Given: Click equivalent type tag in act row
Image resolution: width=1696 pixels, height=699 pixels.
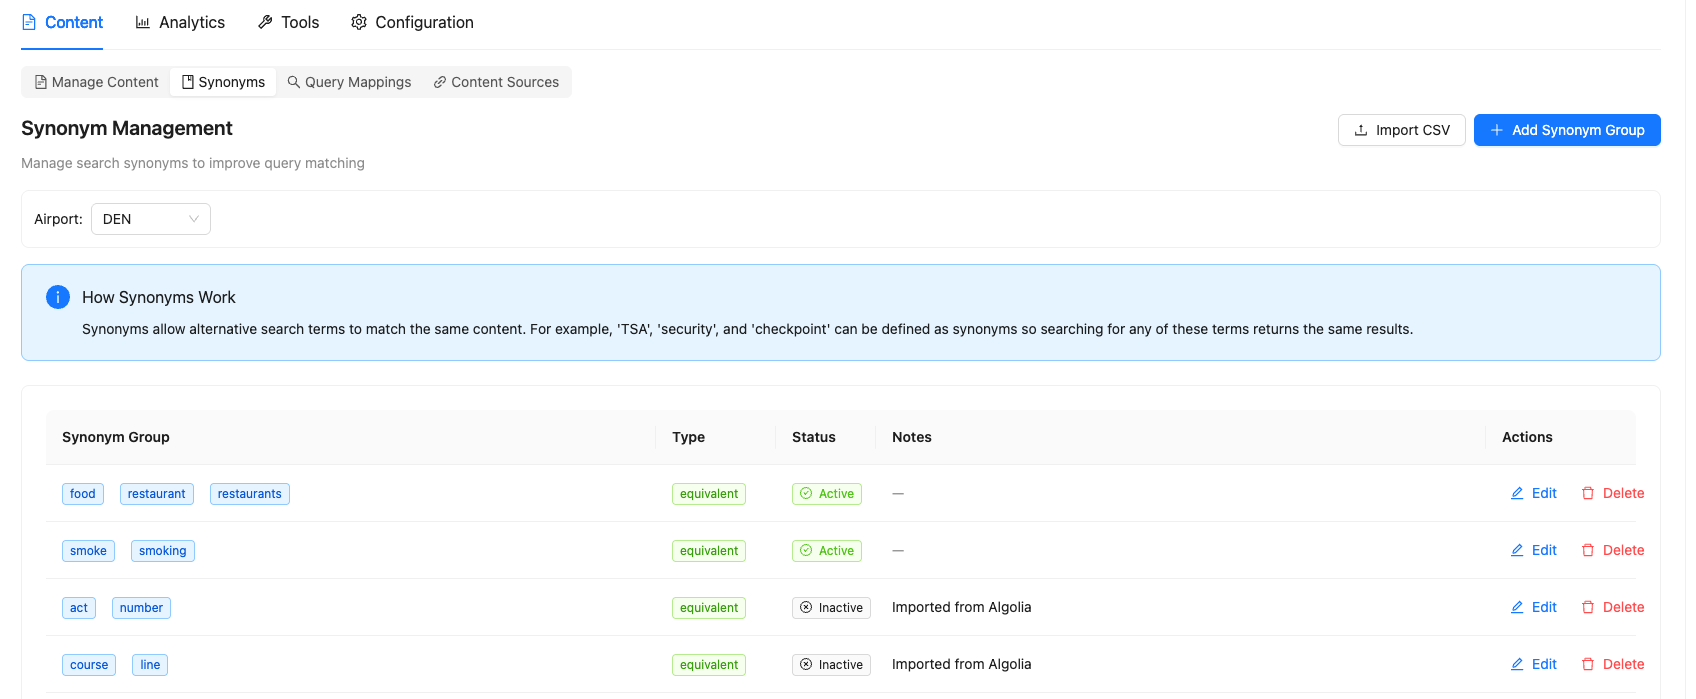Looking at the screenshot, I should point(709,608).
